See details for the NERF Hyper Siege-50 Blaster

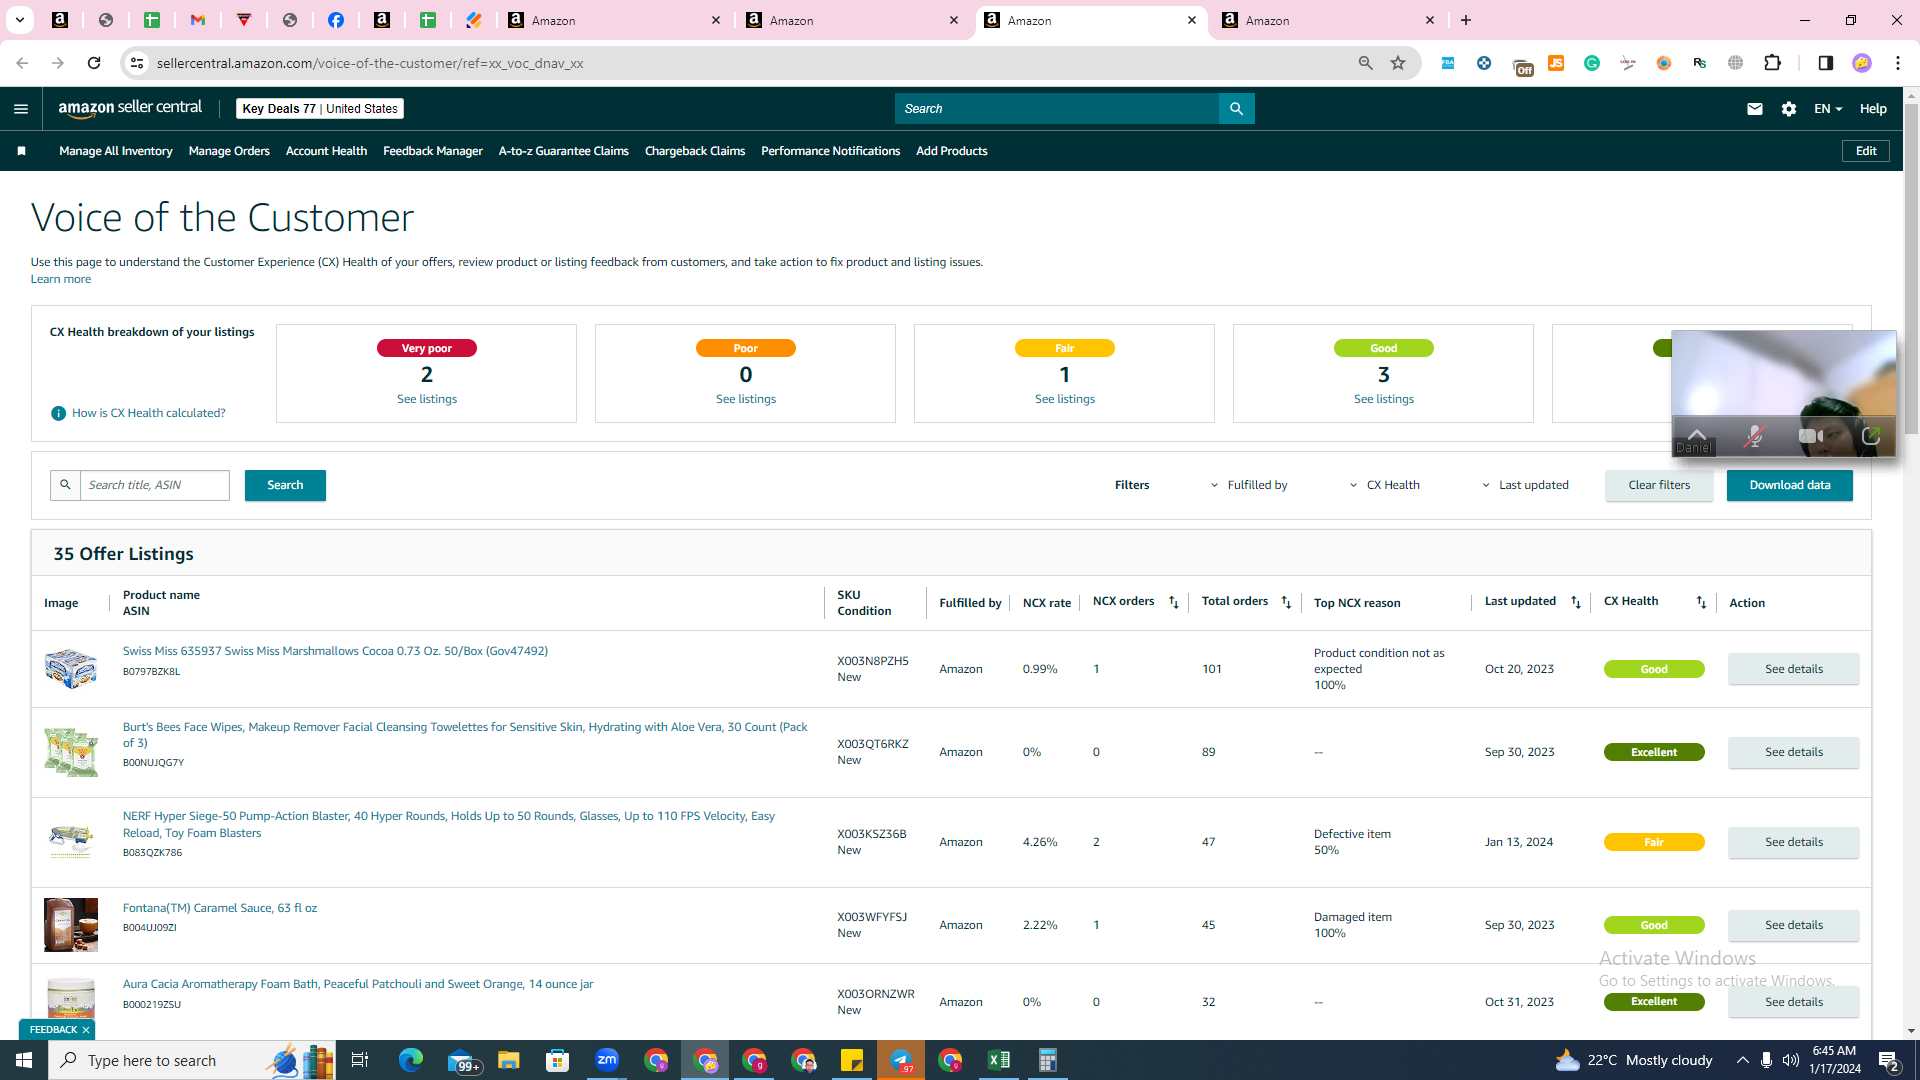point(1794,842)
